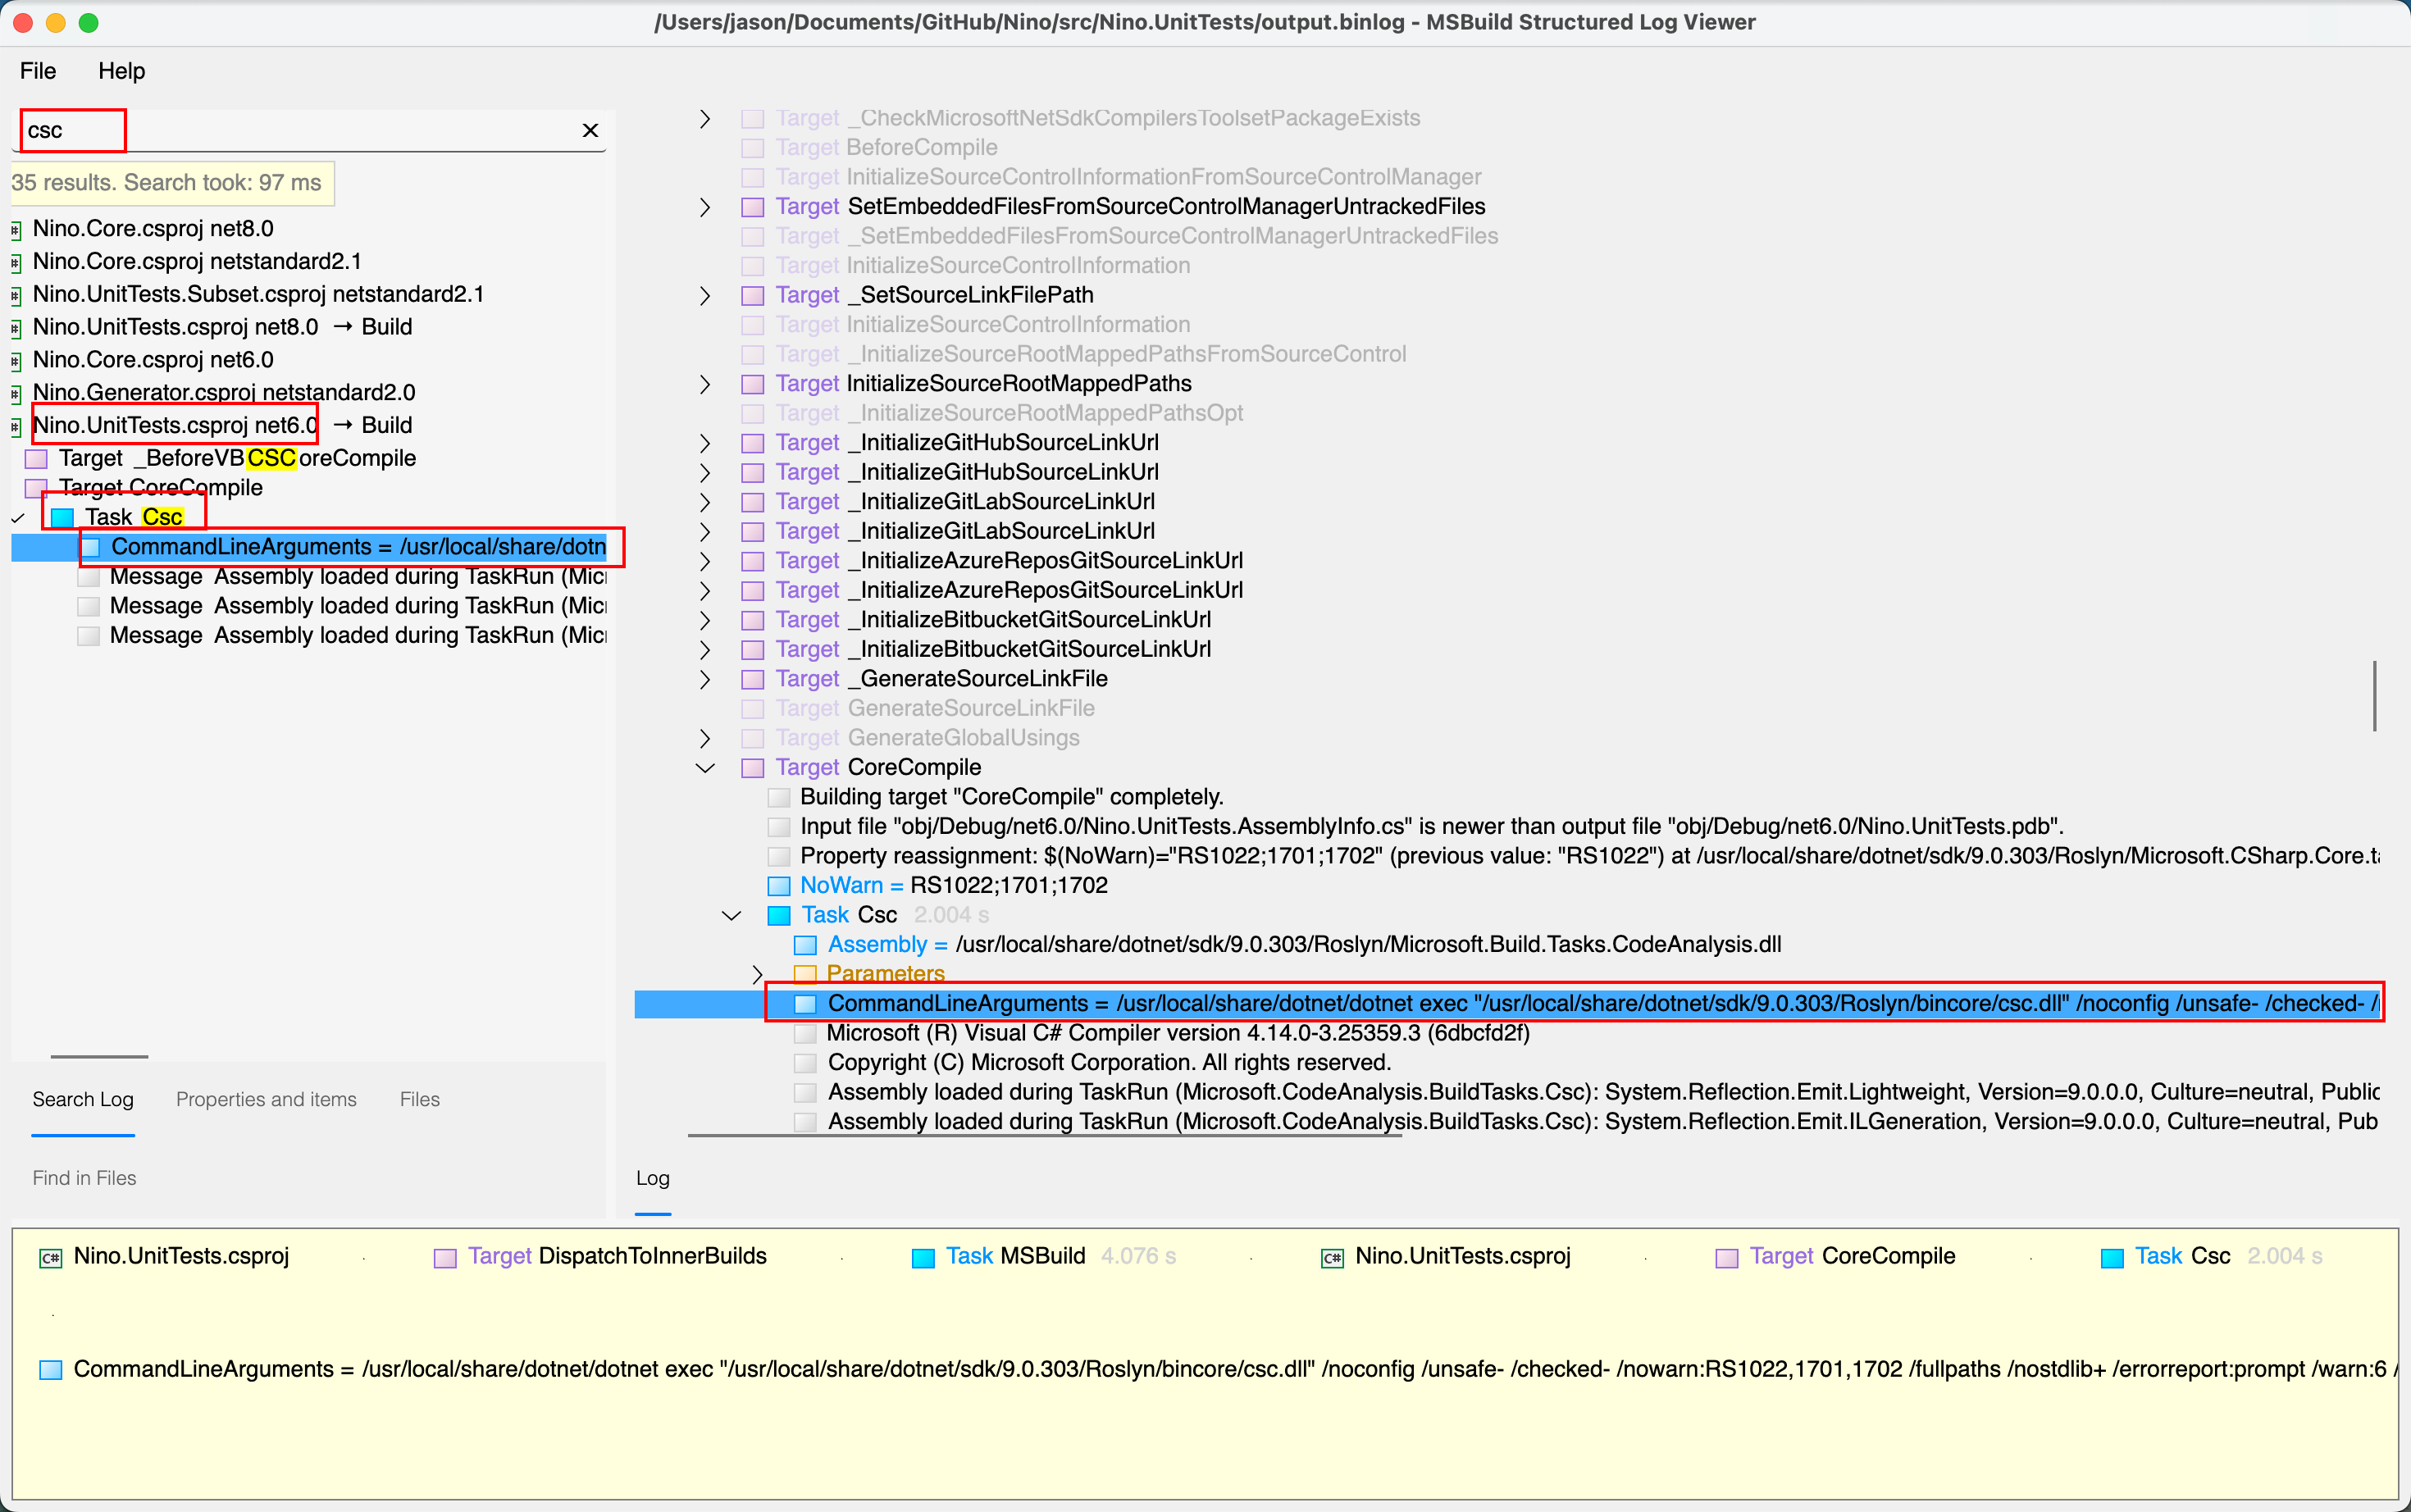Click the project icon of Nino.Core.csproj netstandard2.1
2411x1512 pixels.
click(x=16, y=263)
